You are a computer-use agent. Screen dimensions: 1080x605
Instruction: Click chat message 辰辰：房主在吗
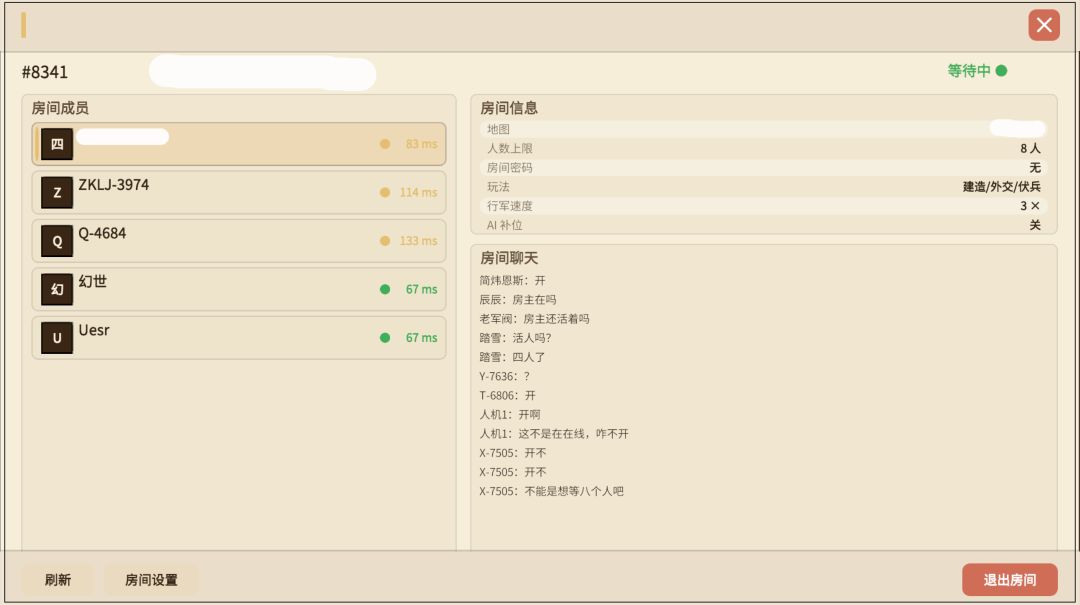click(518, 300)
